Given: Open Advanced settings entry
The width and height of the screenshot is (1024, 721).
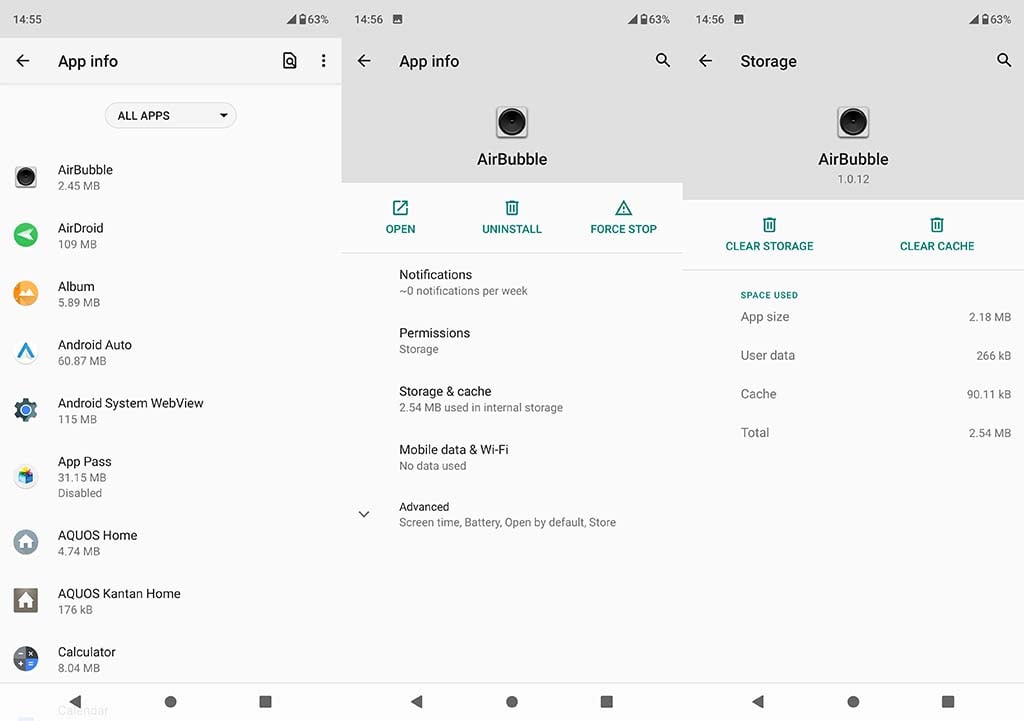Looking at the screenshot, I should 512,514.
